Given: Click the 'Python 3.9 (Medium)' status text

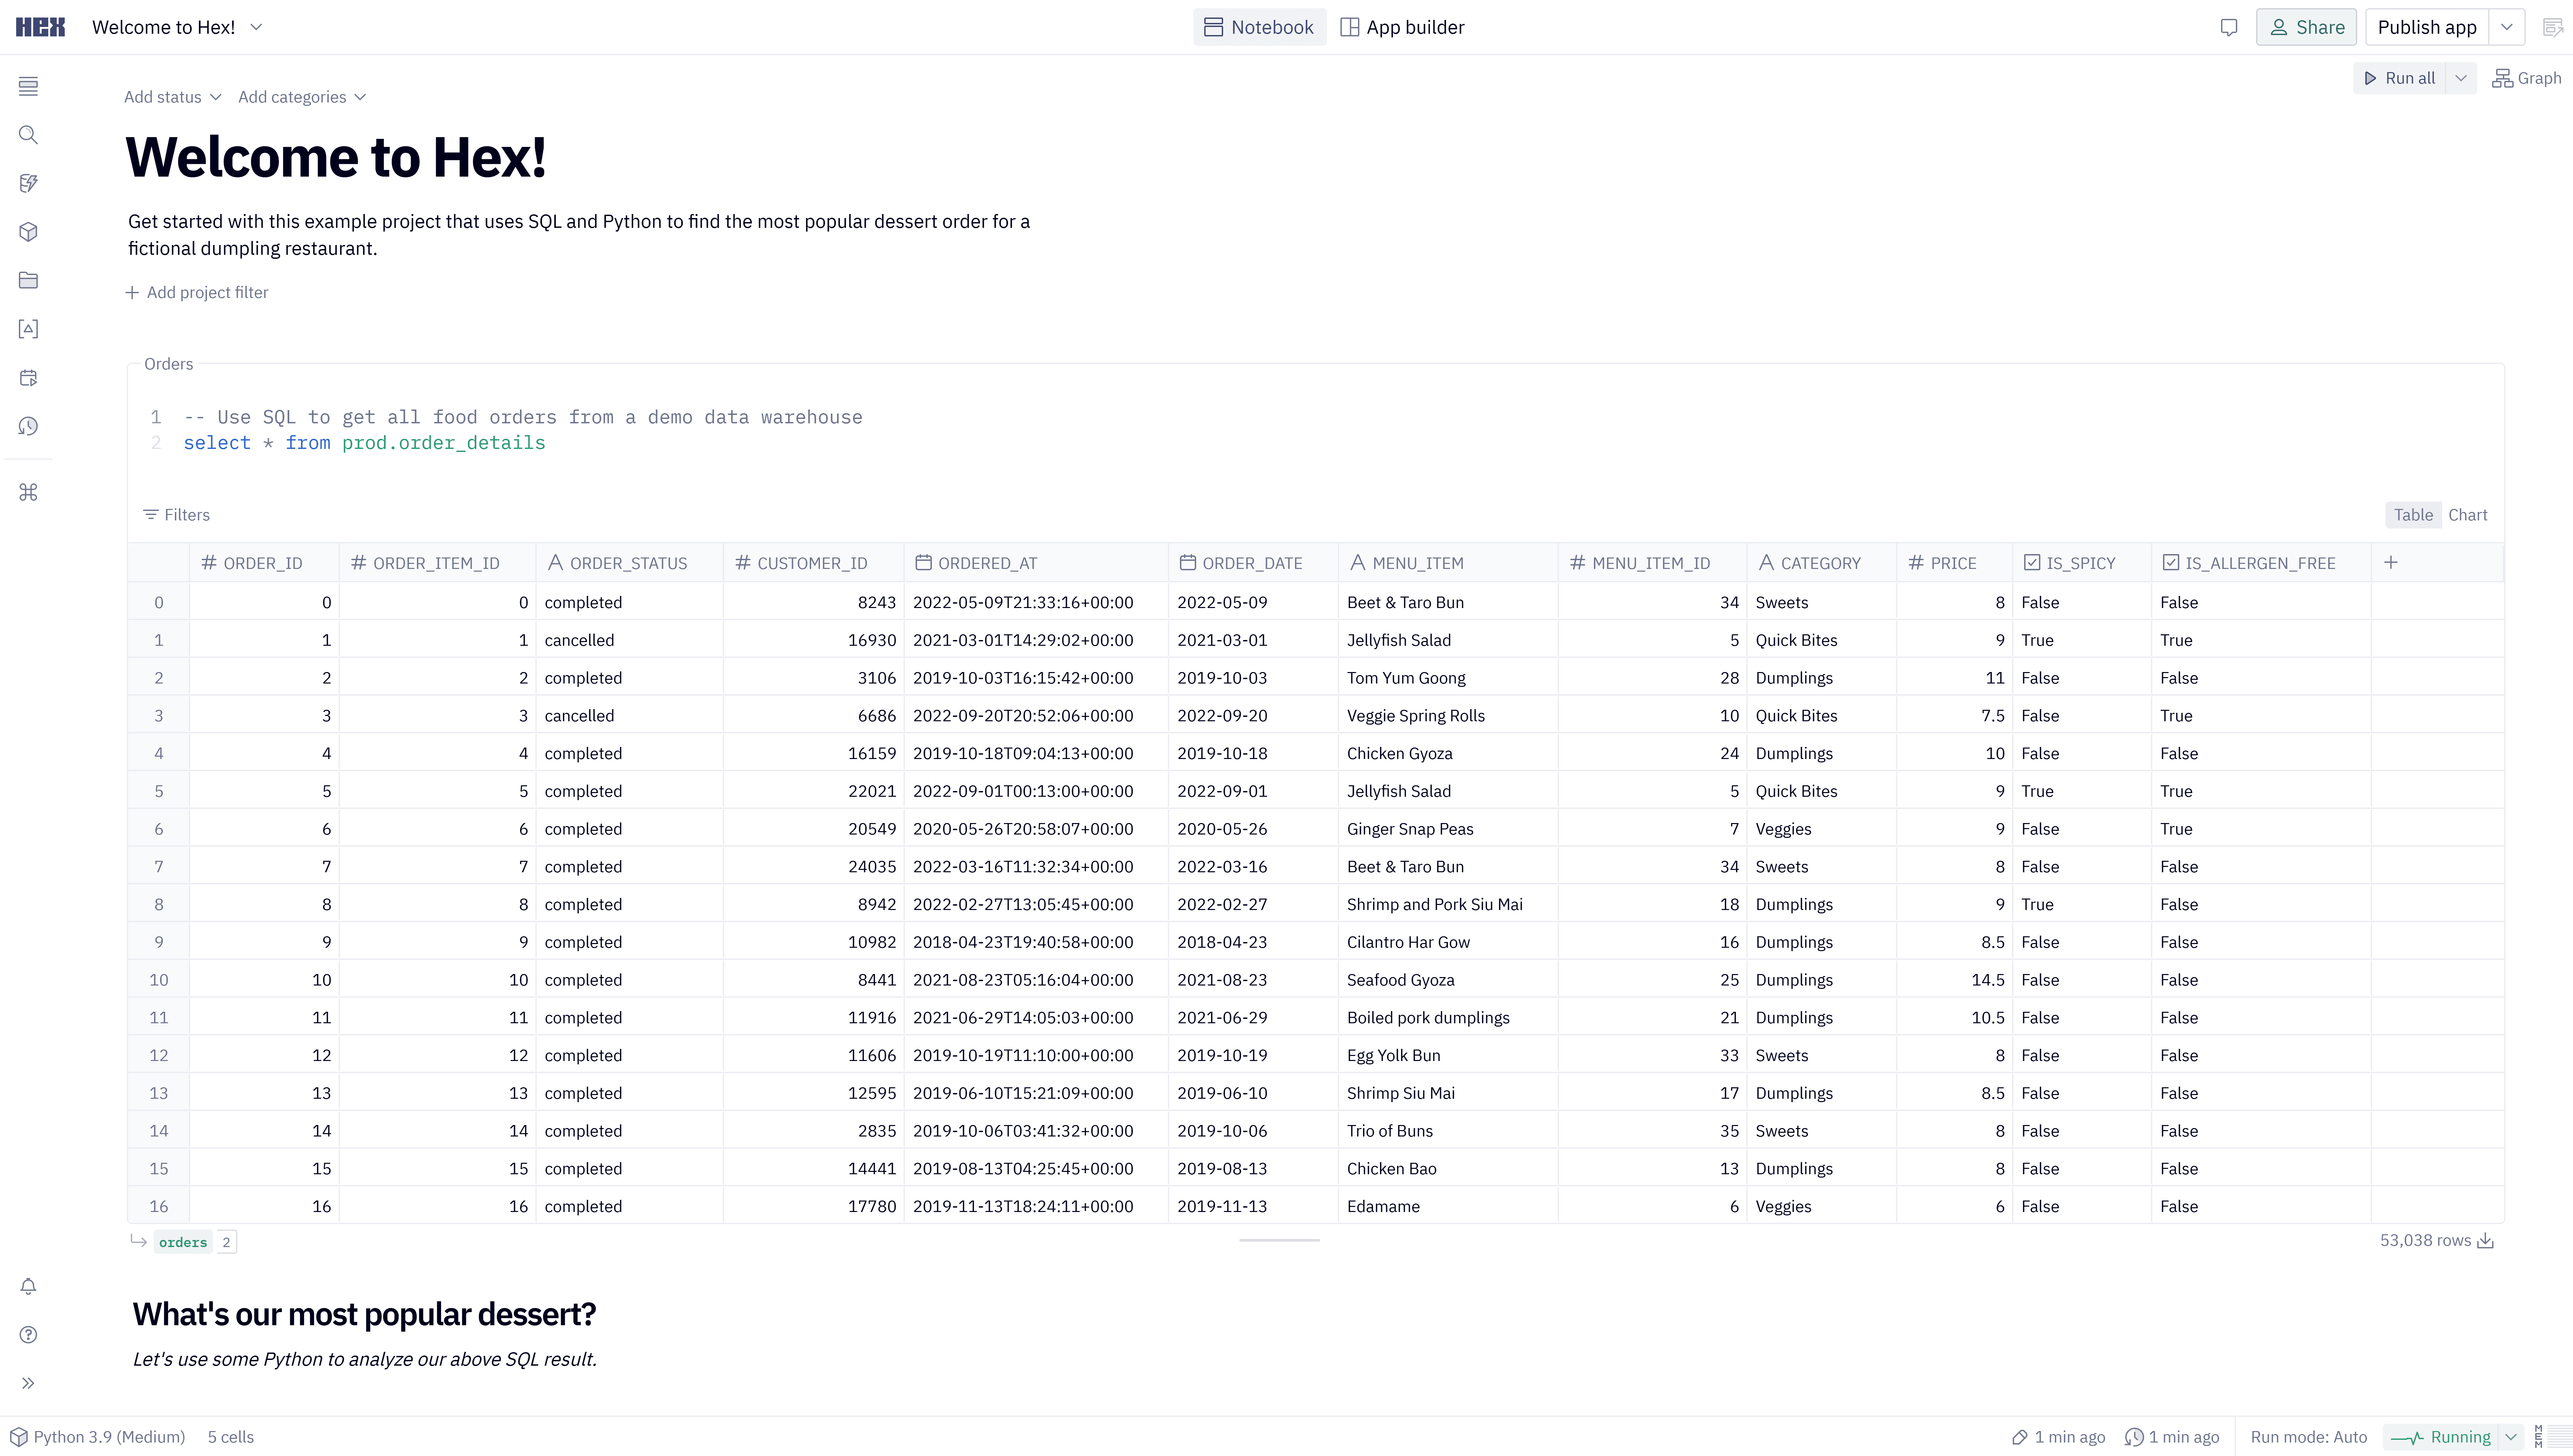Looking at the screenshot, I should click(110, 1437).
